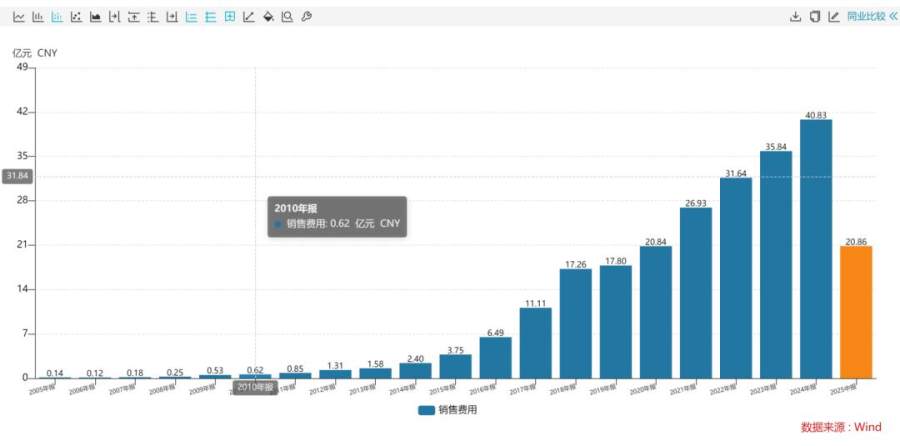Toggle the highlighted boxed-plus icon

[230, 17]
